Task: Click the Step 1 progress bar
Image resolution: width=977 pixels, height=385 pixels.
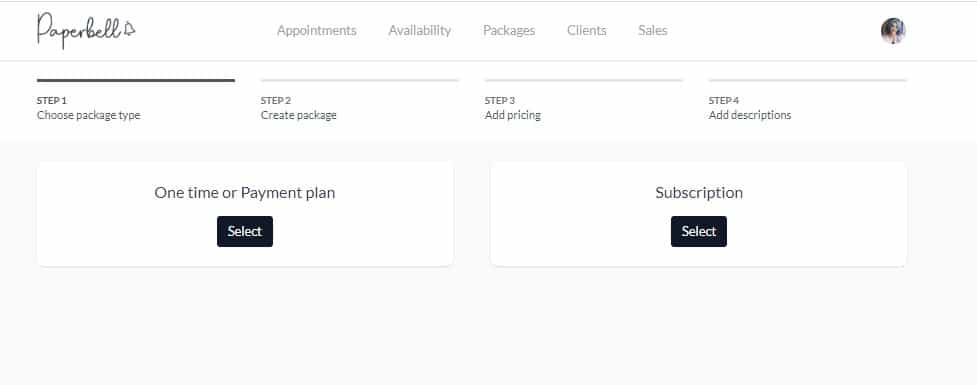Action: pyautogui.click(x=136, y=80)
